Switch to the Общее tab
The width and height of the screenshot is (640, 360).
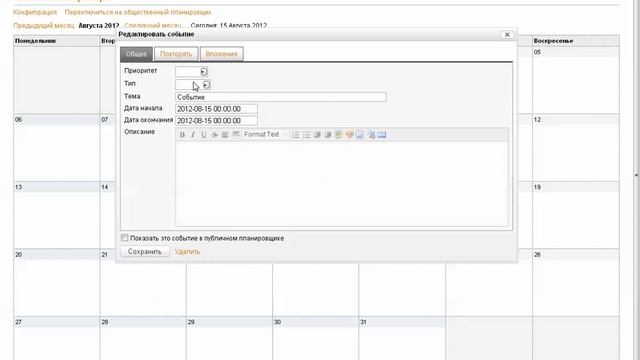[136, 54]
